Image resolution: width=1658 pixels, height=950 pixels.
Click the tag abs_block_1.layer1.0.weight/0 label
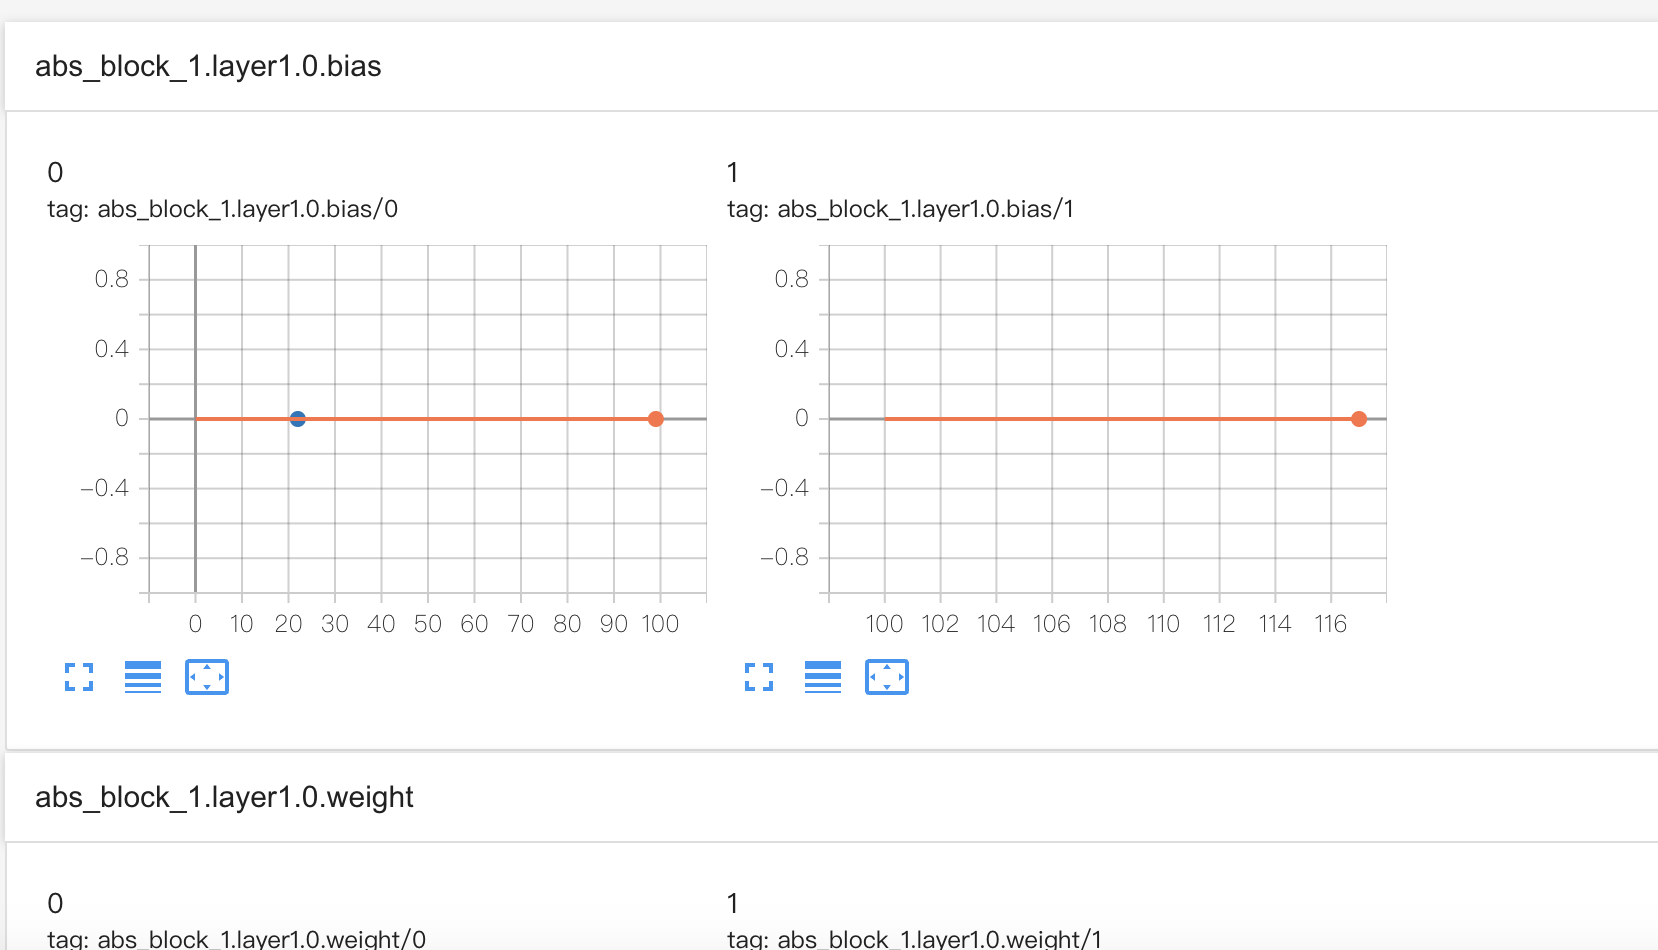click(237, 939)
